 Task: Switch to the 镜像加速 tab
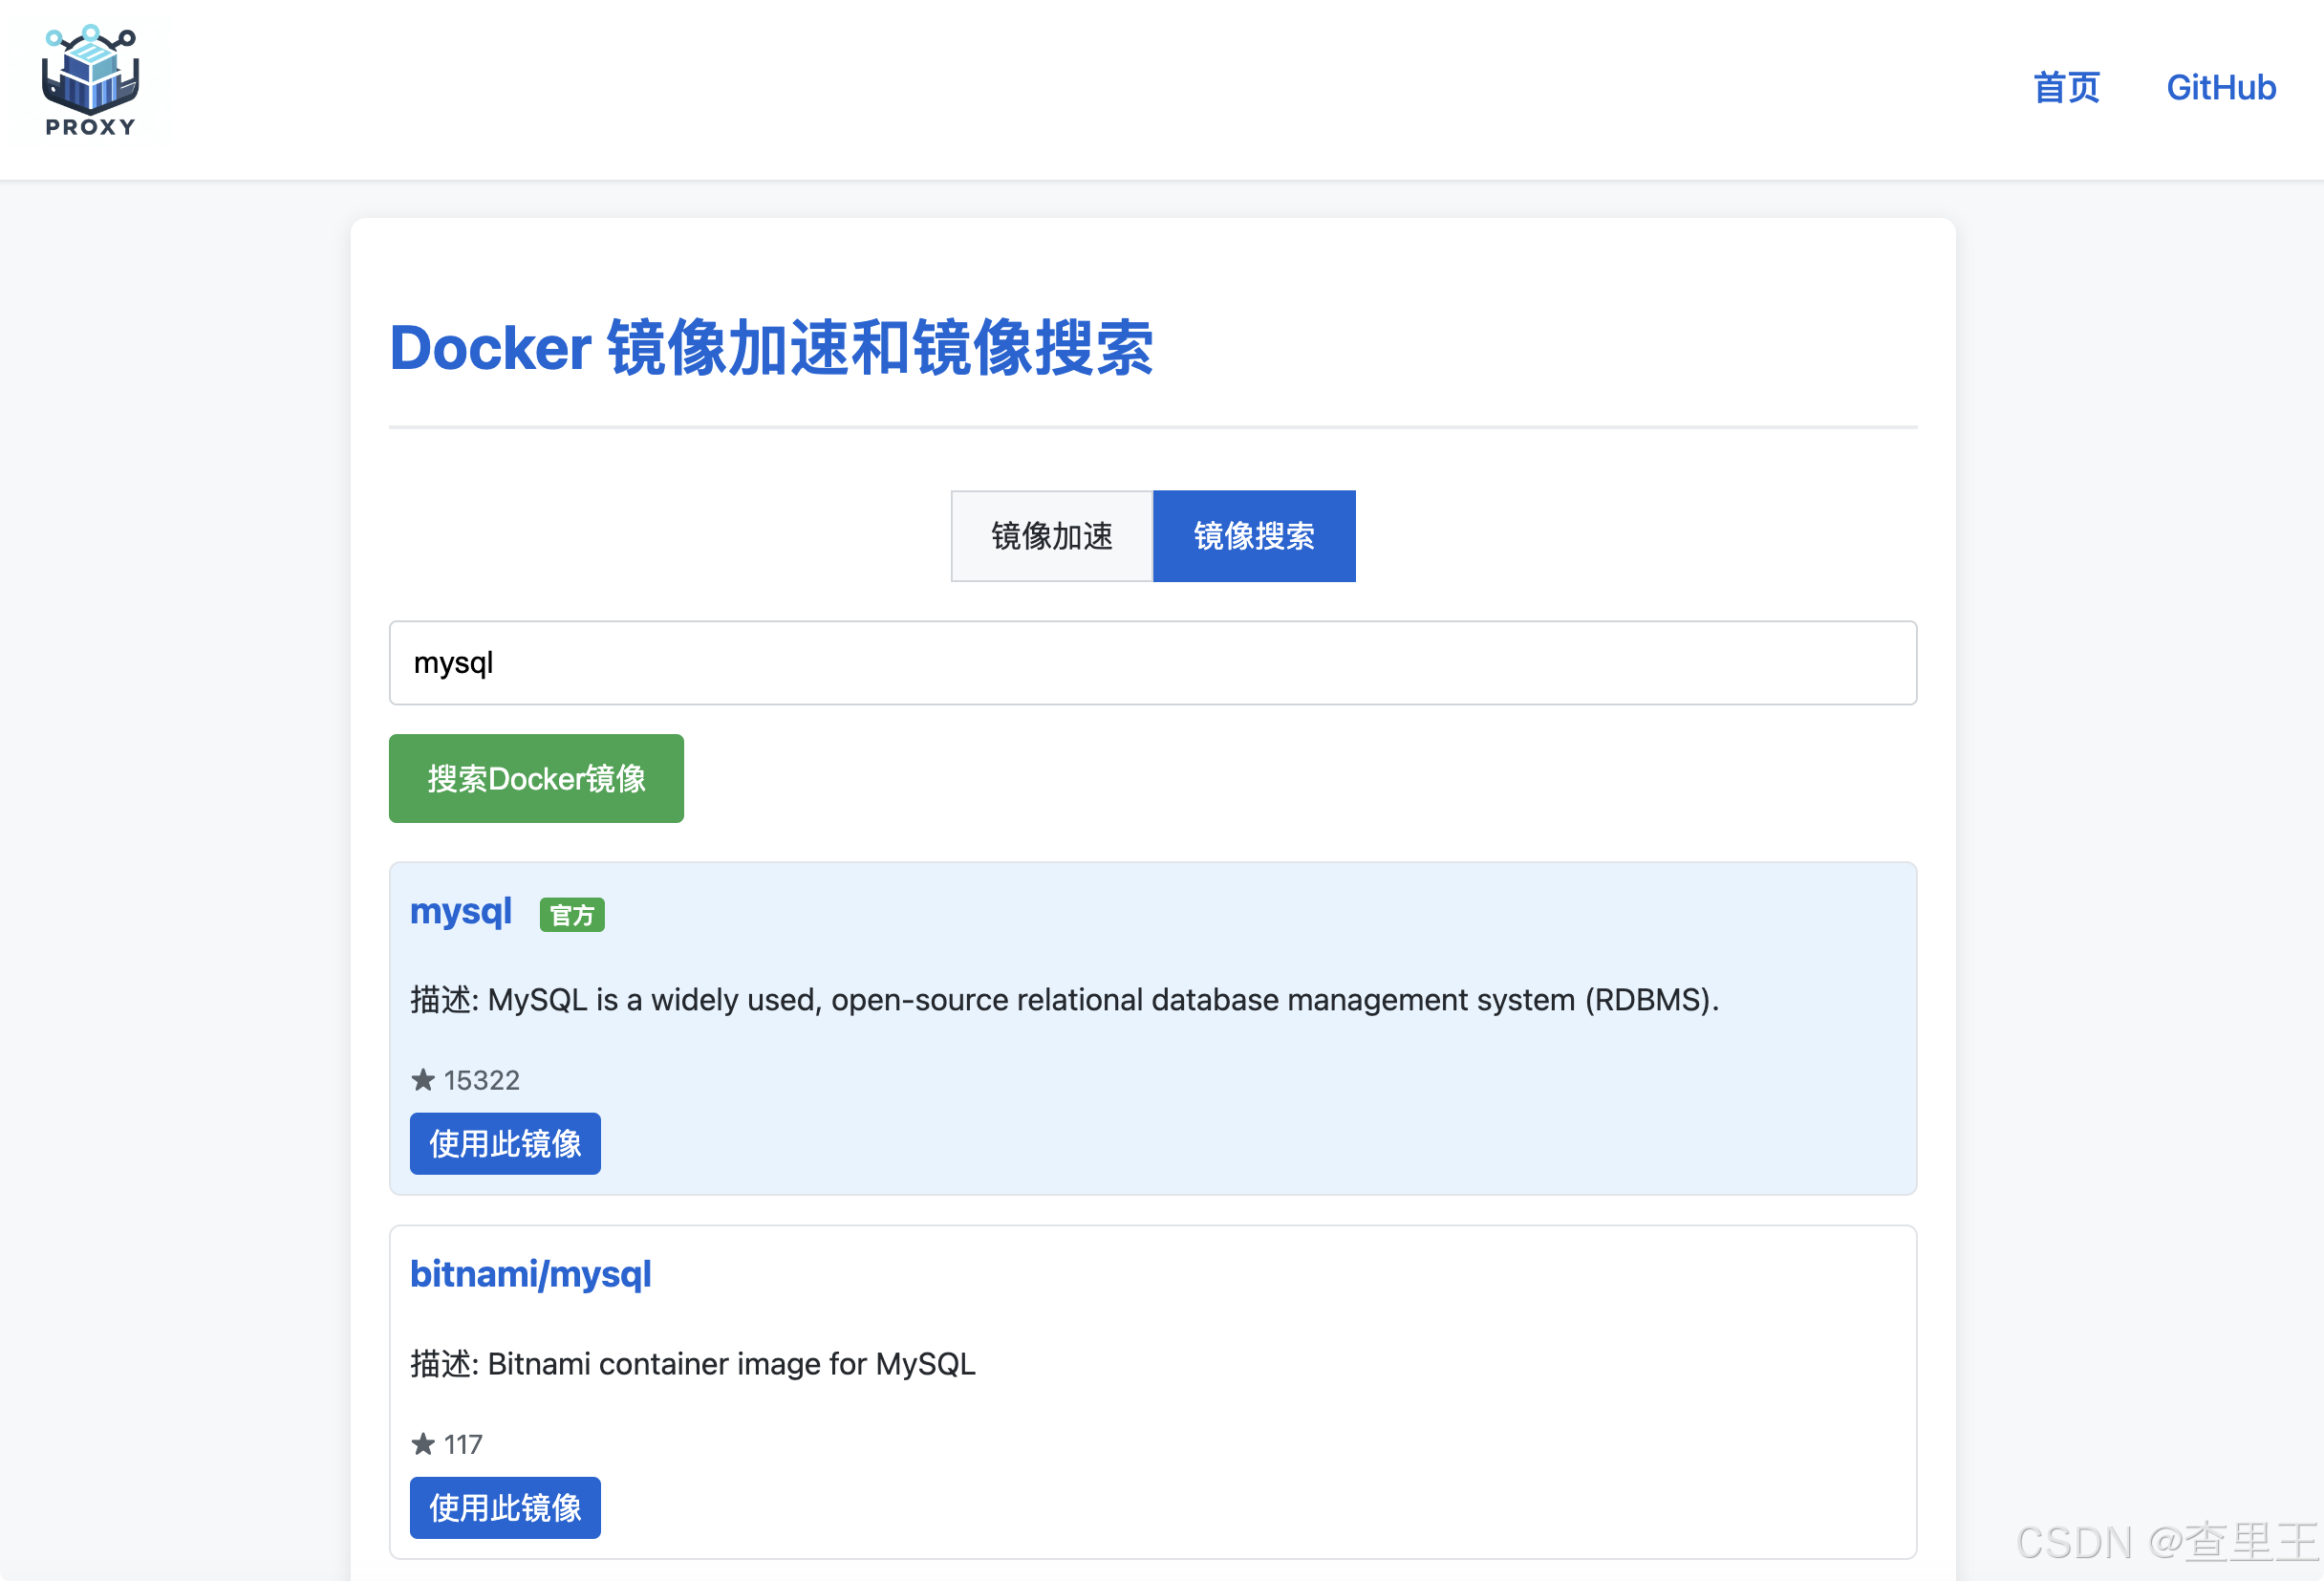tap(1052, 536)
